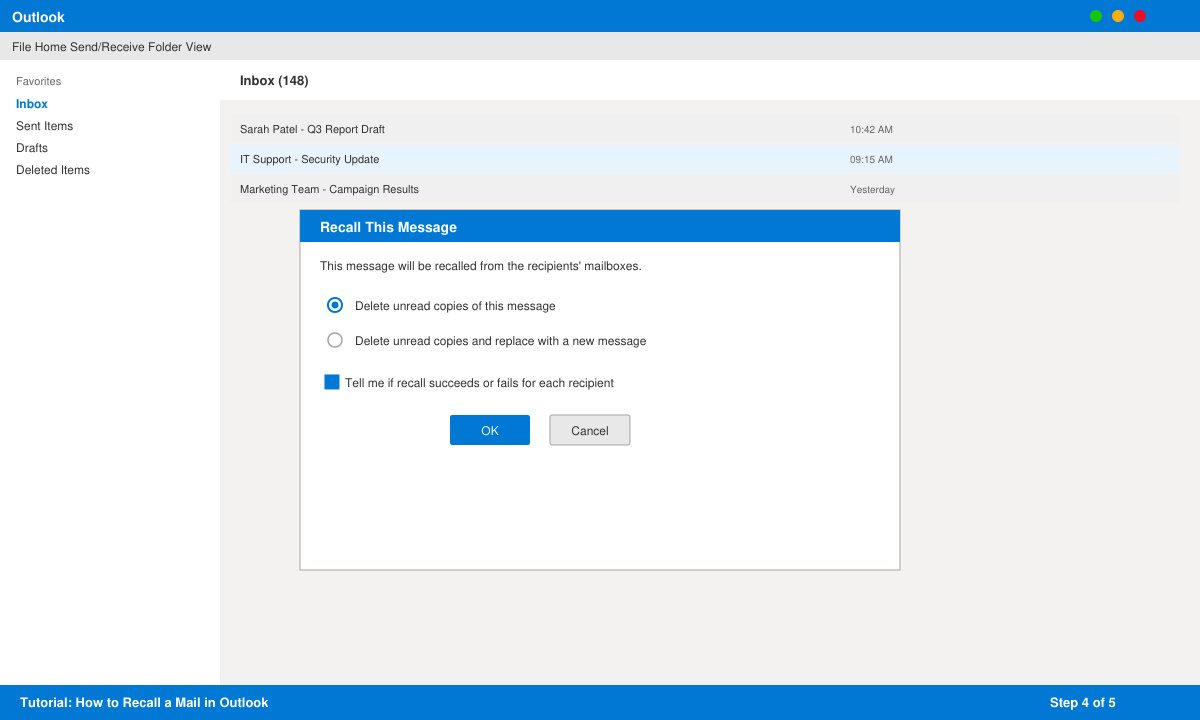The image size is (1200, 720).
Task: Click the 09:15 AM timestamp
Action: (x=871, y=159)
